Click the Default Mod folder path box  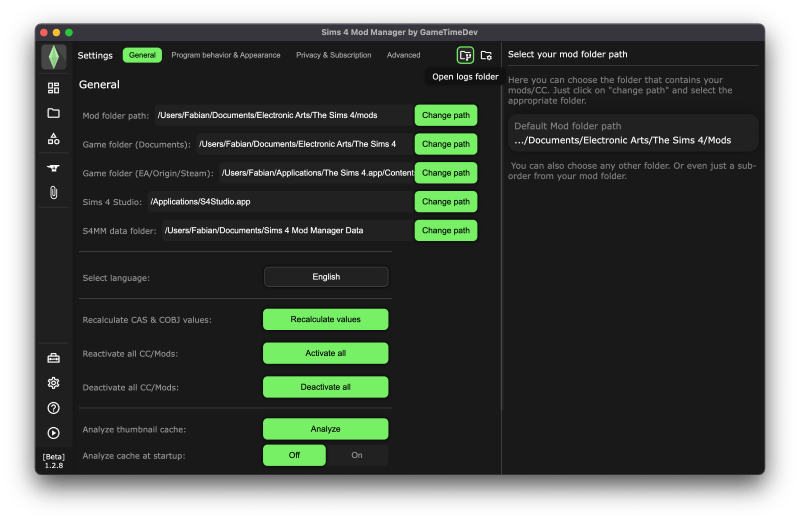(x=633, y=133)
